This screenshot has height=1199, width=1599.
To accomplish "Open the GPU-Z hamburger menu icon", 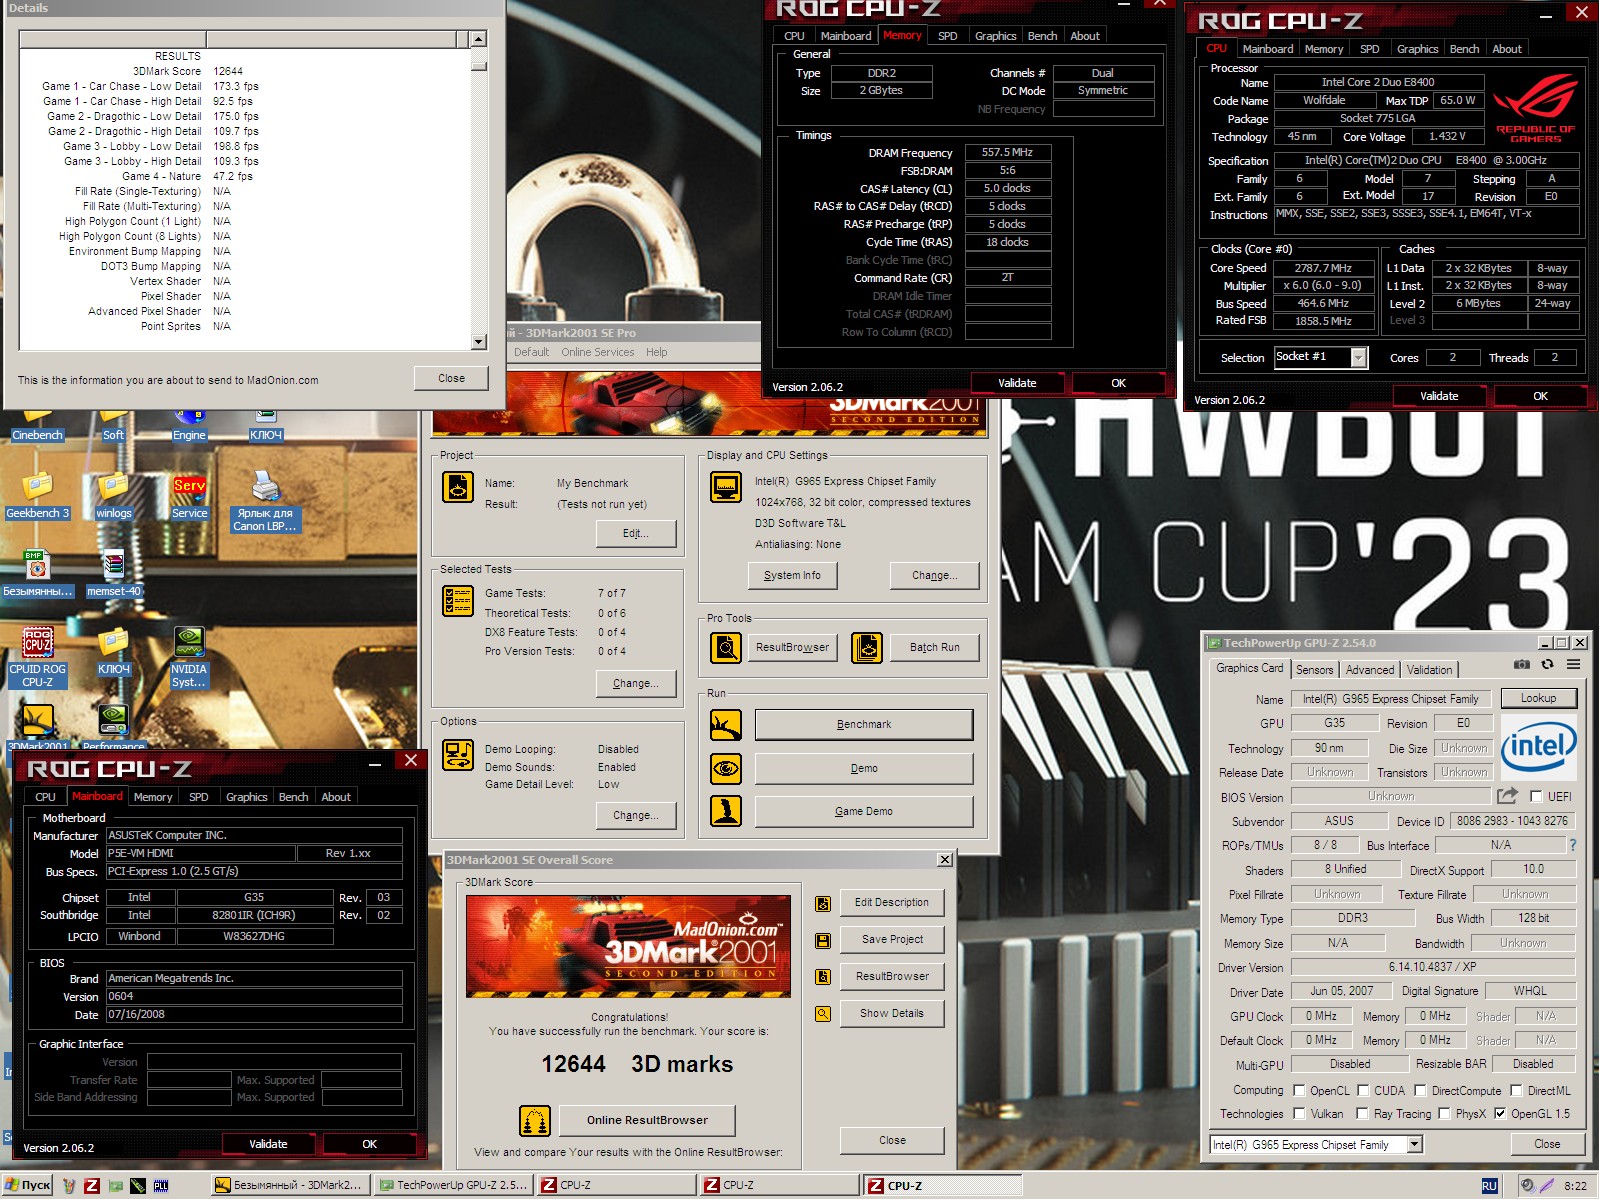I will point(1573,664).
